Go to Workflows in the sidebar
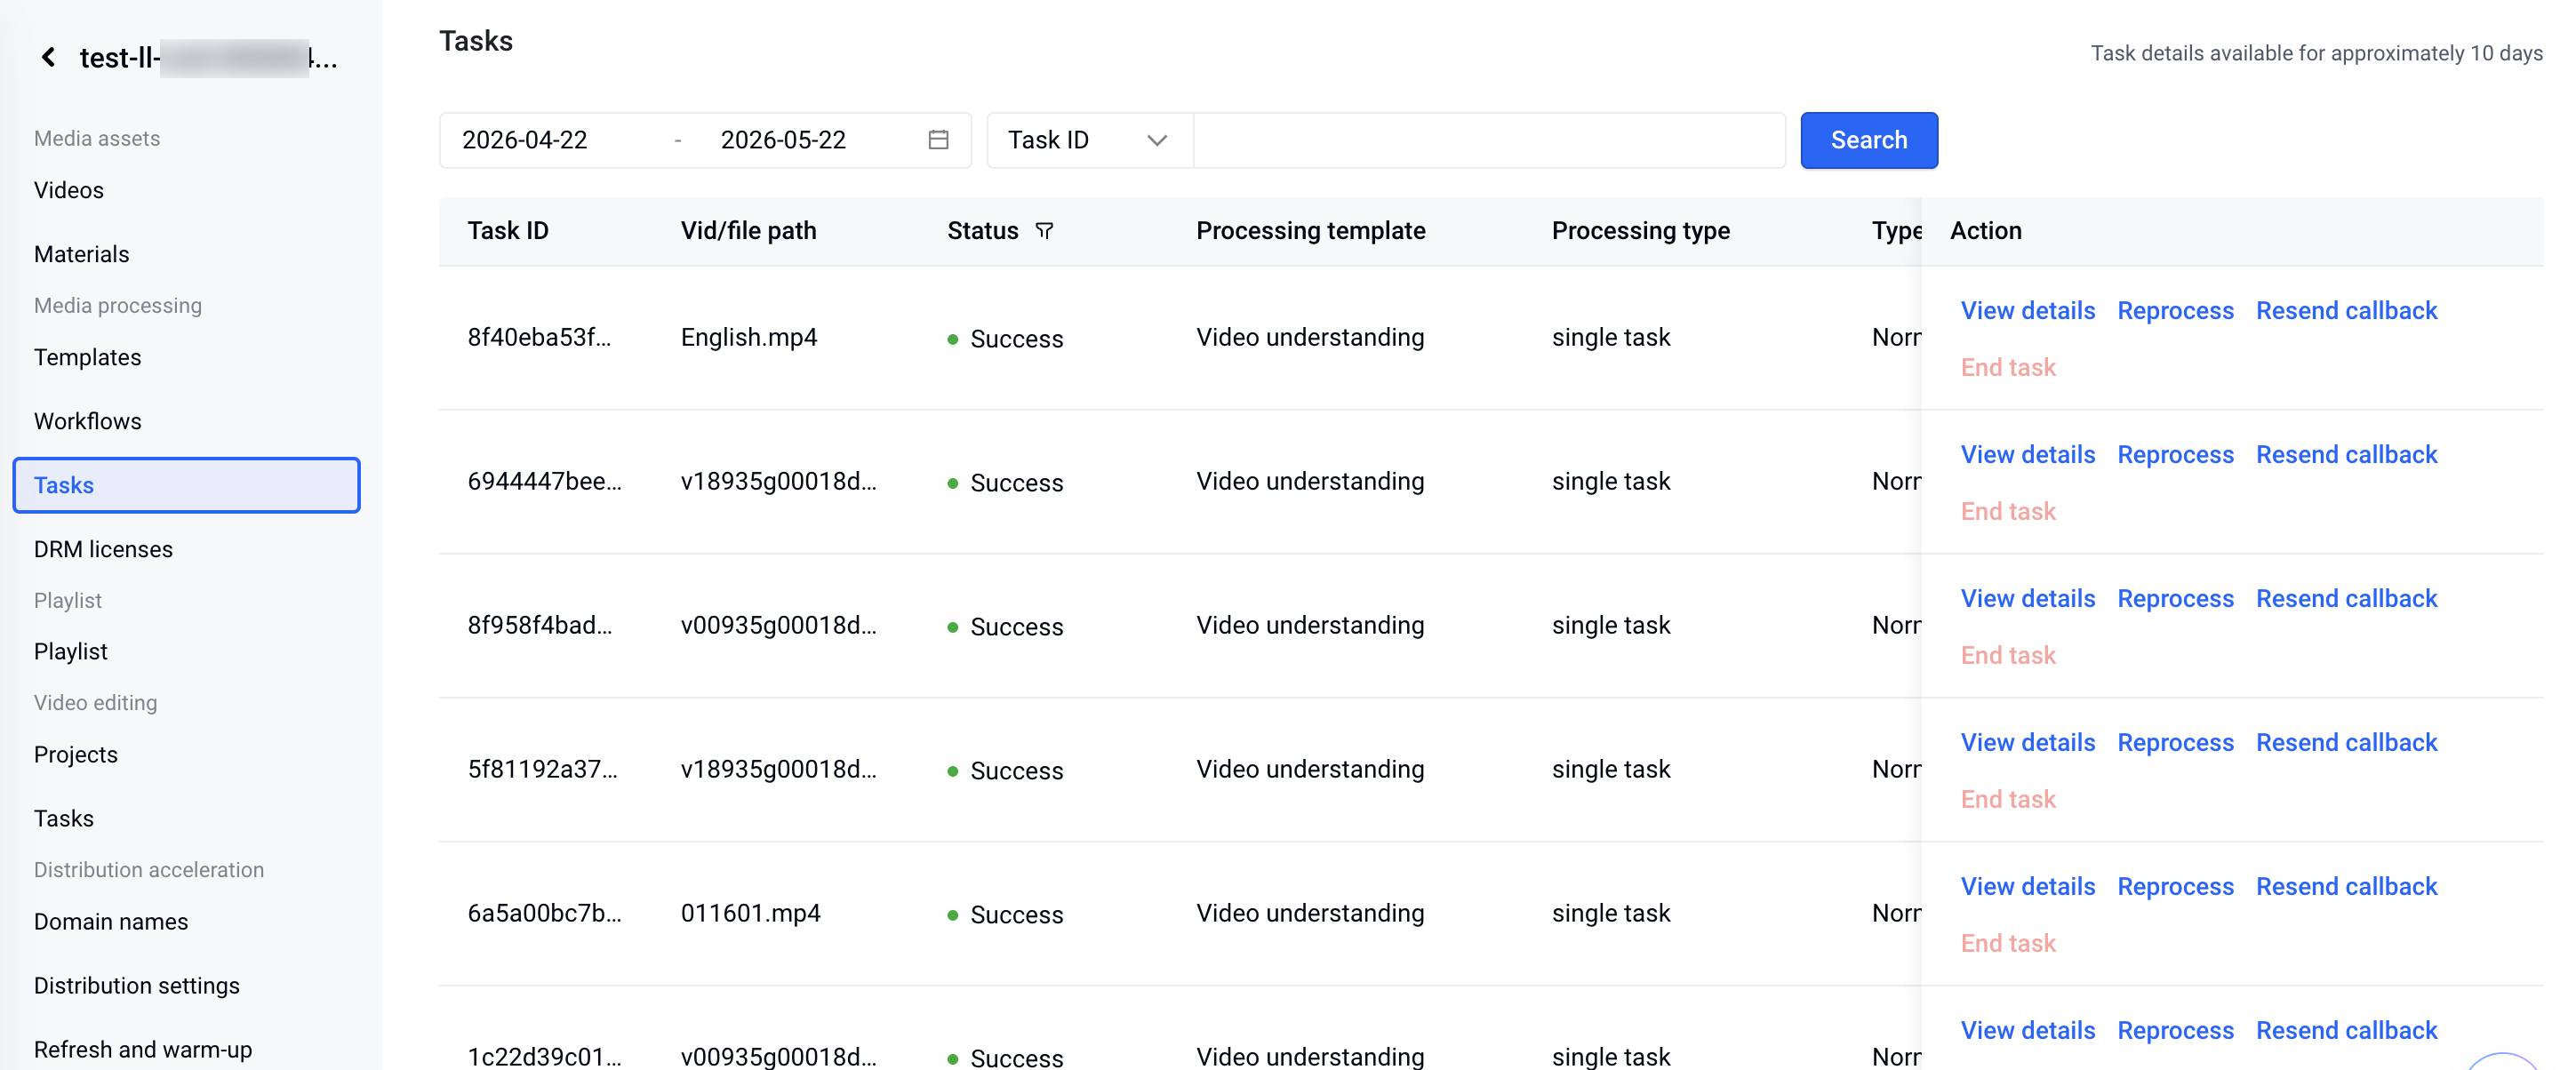 (x=88, y=421)
